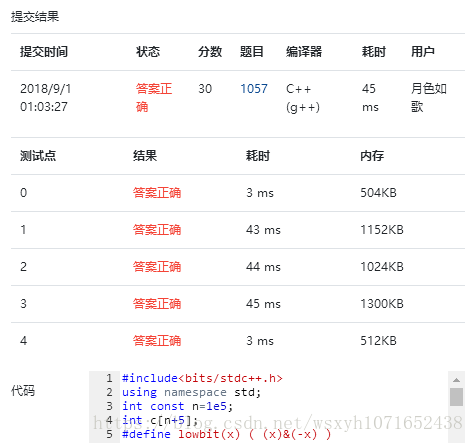
Task: Click the total time 45 ms in top row
Action: 370,98
